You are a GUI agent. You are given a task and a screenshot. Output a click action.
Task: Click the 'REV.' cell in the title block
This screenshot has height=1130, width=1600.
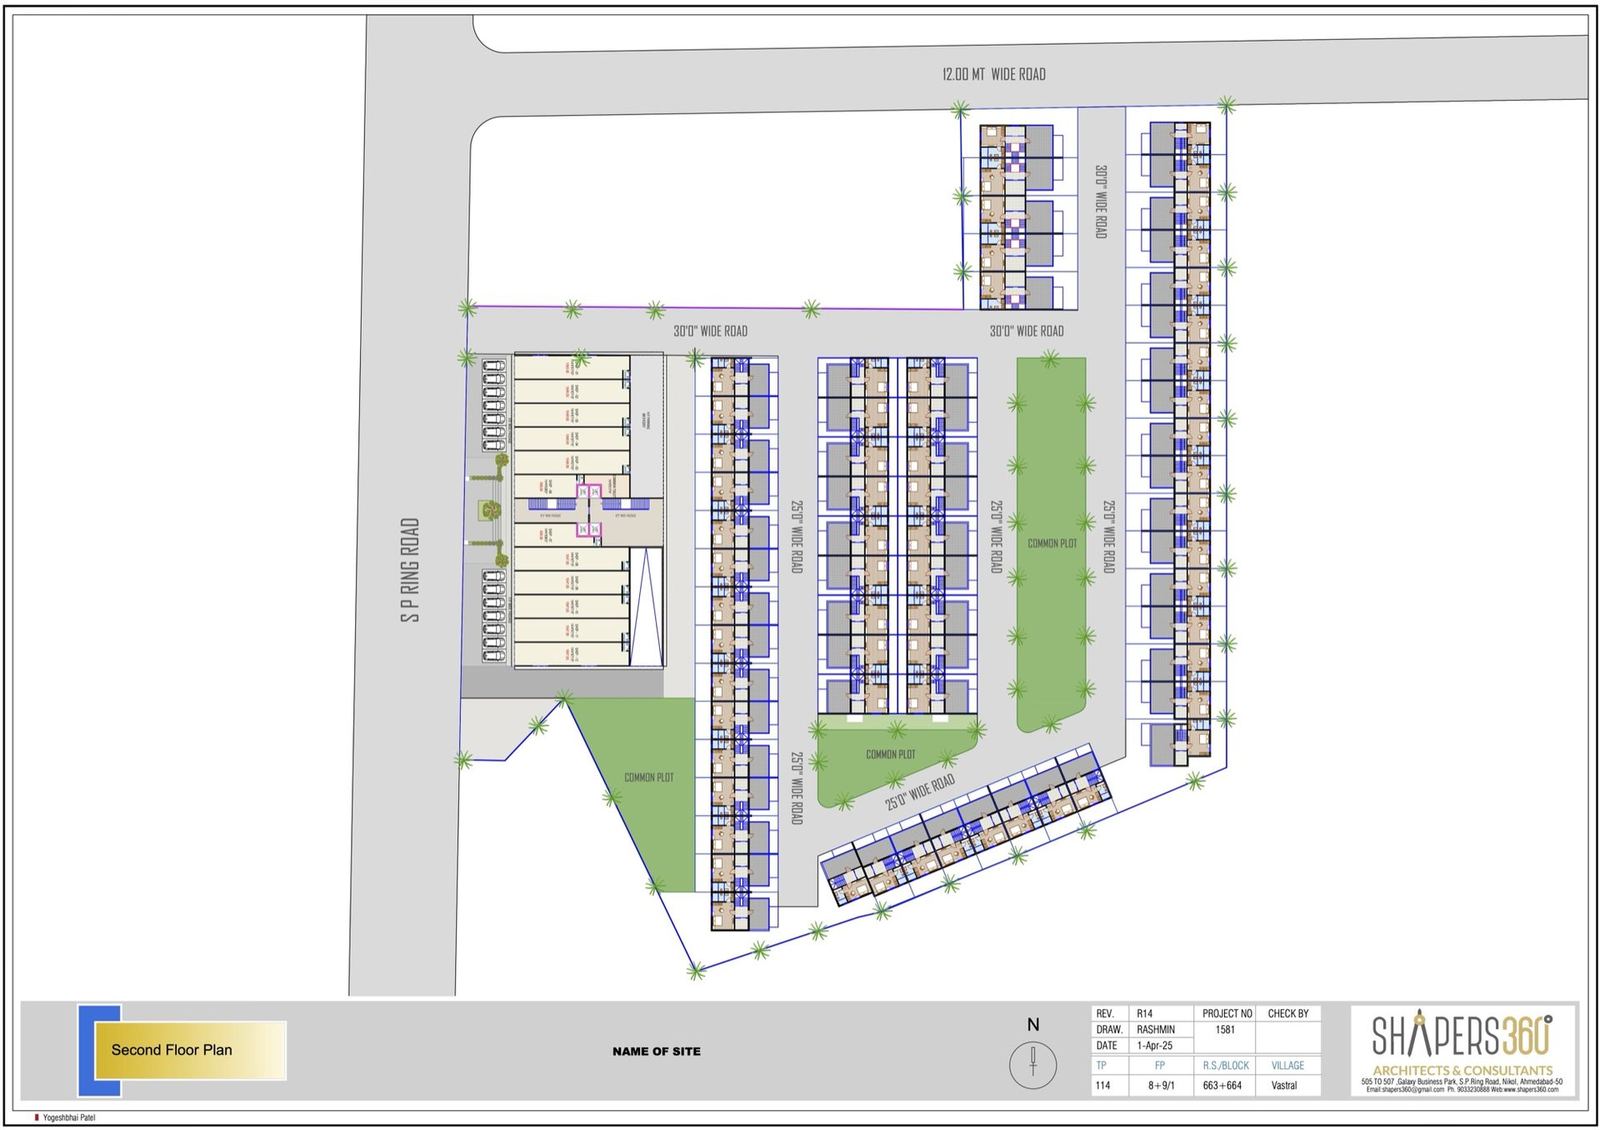point(1111,1013)
